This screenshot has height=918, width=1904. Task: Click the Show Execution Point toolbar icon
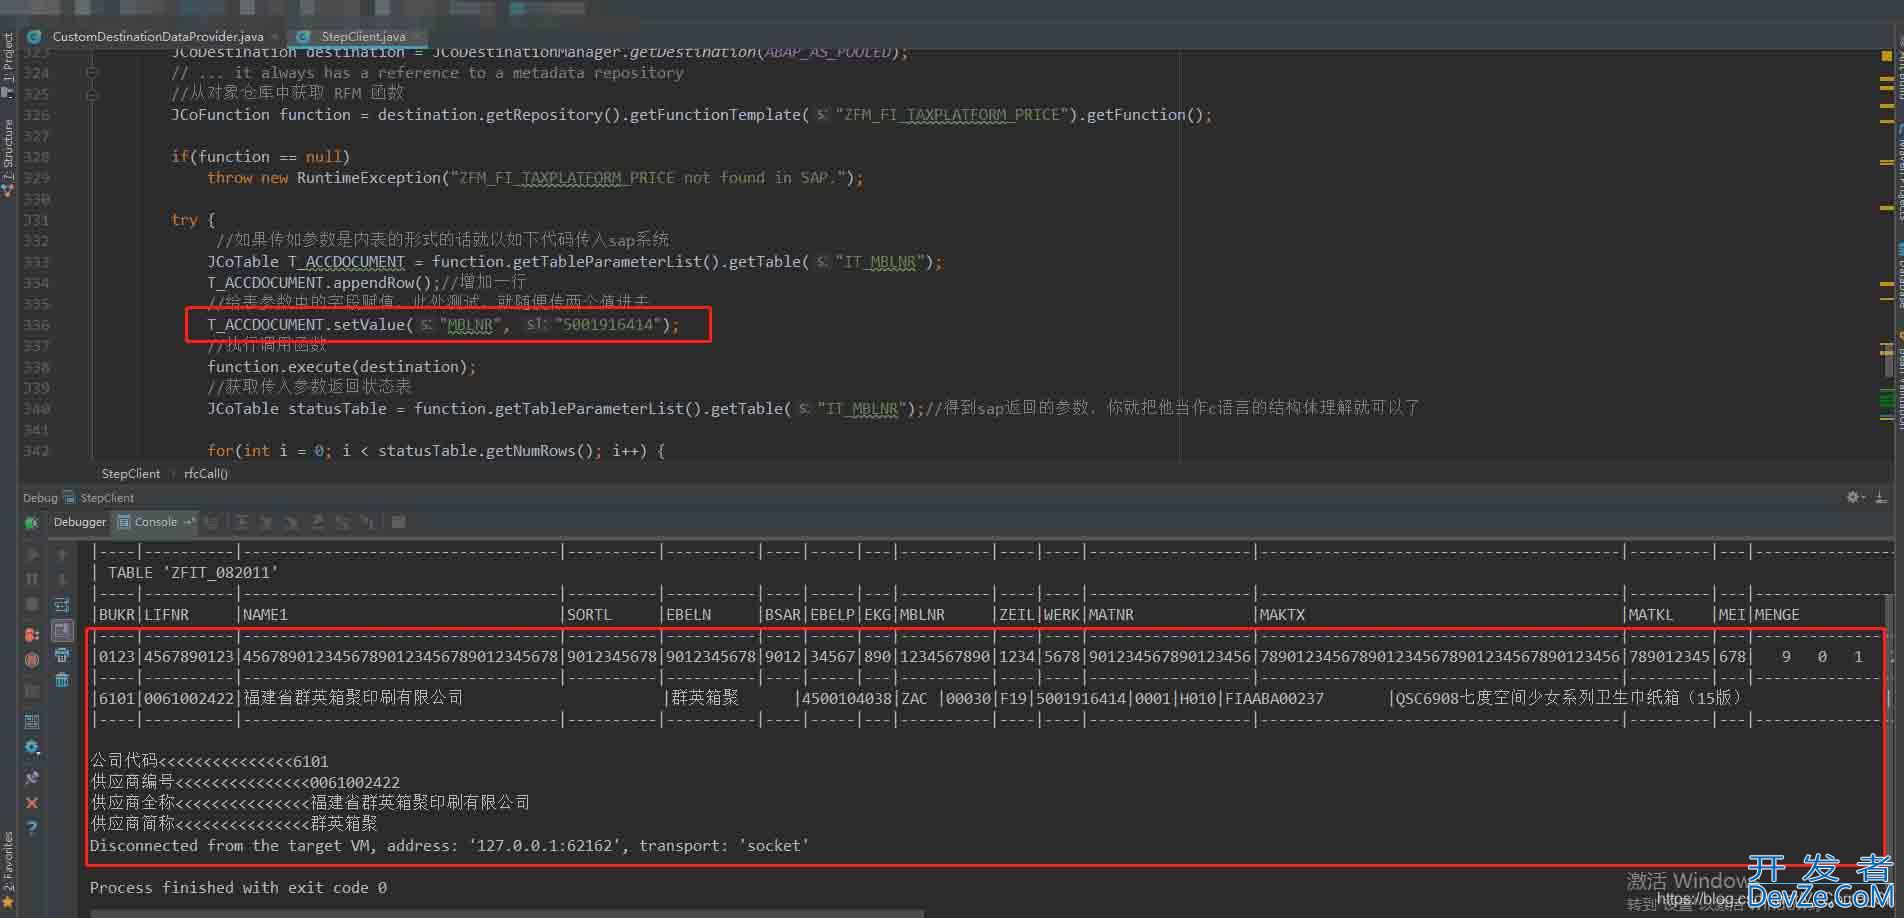(213, 522)
